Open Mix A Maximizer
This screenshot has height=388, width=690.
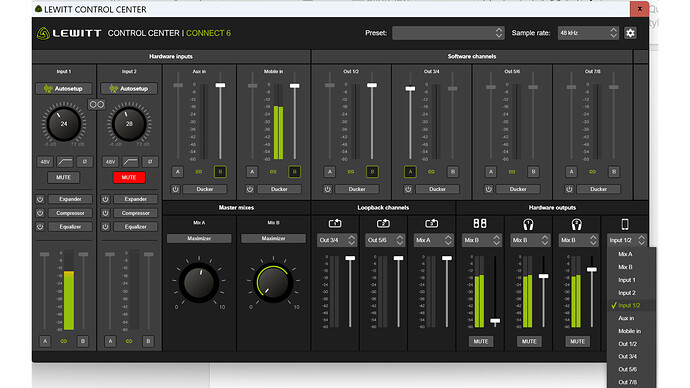[x=199, y=238]
